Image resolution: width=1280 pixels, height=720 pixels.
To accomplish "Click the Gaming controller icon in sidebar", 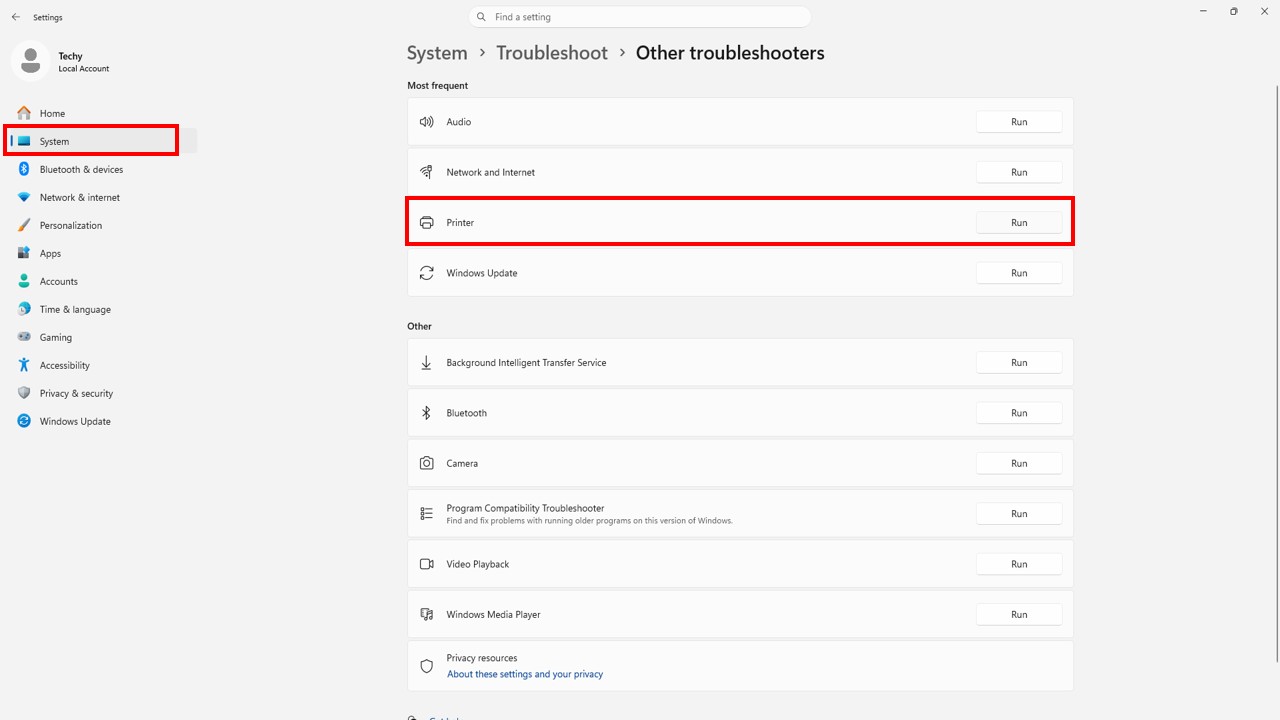I will click(24, 337).
